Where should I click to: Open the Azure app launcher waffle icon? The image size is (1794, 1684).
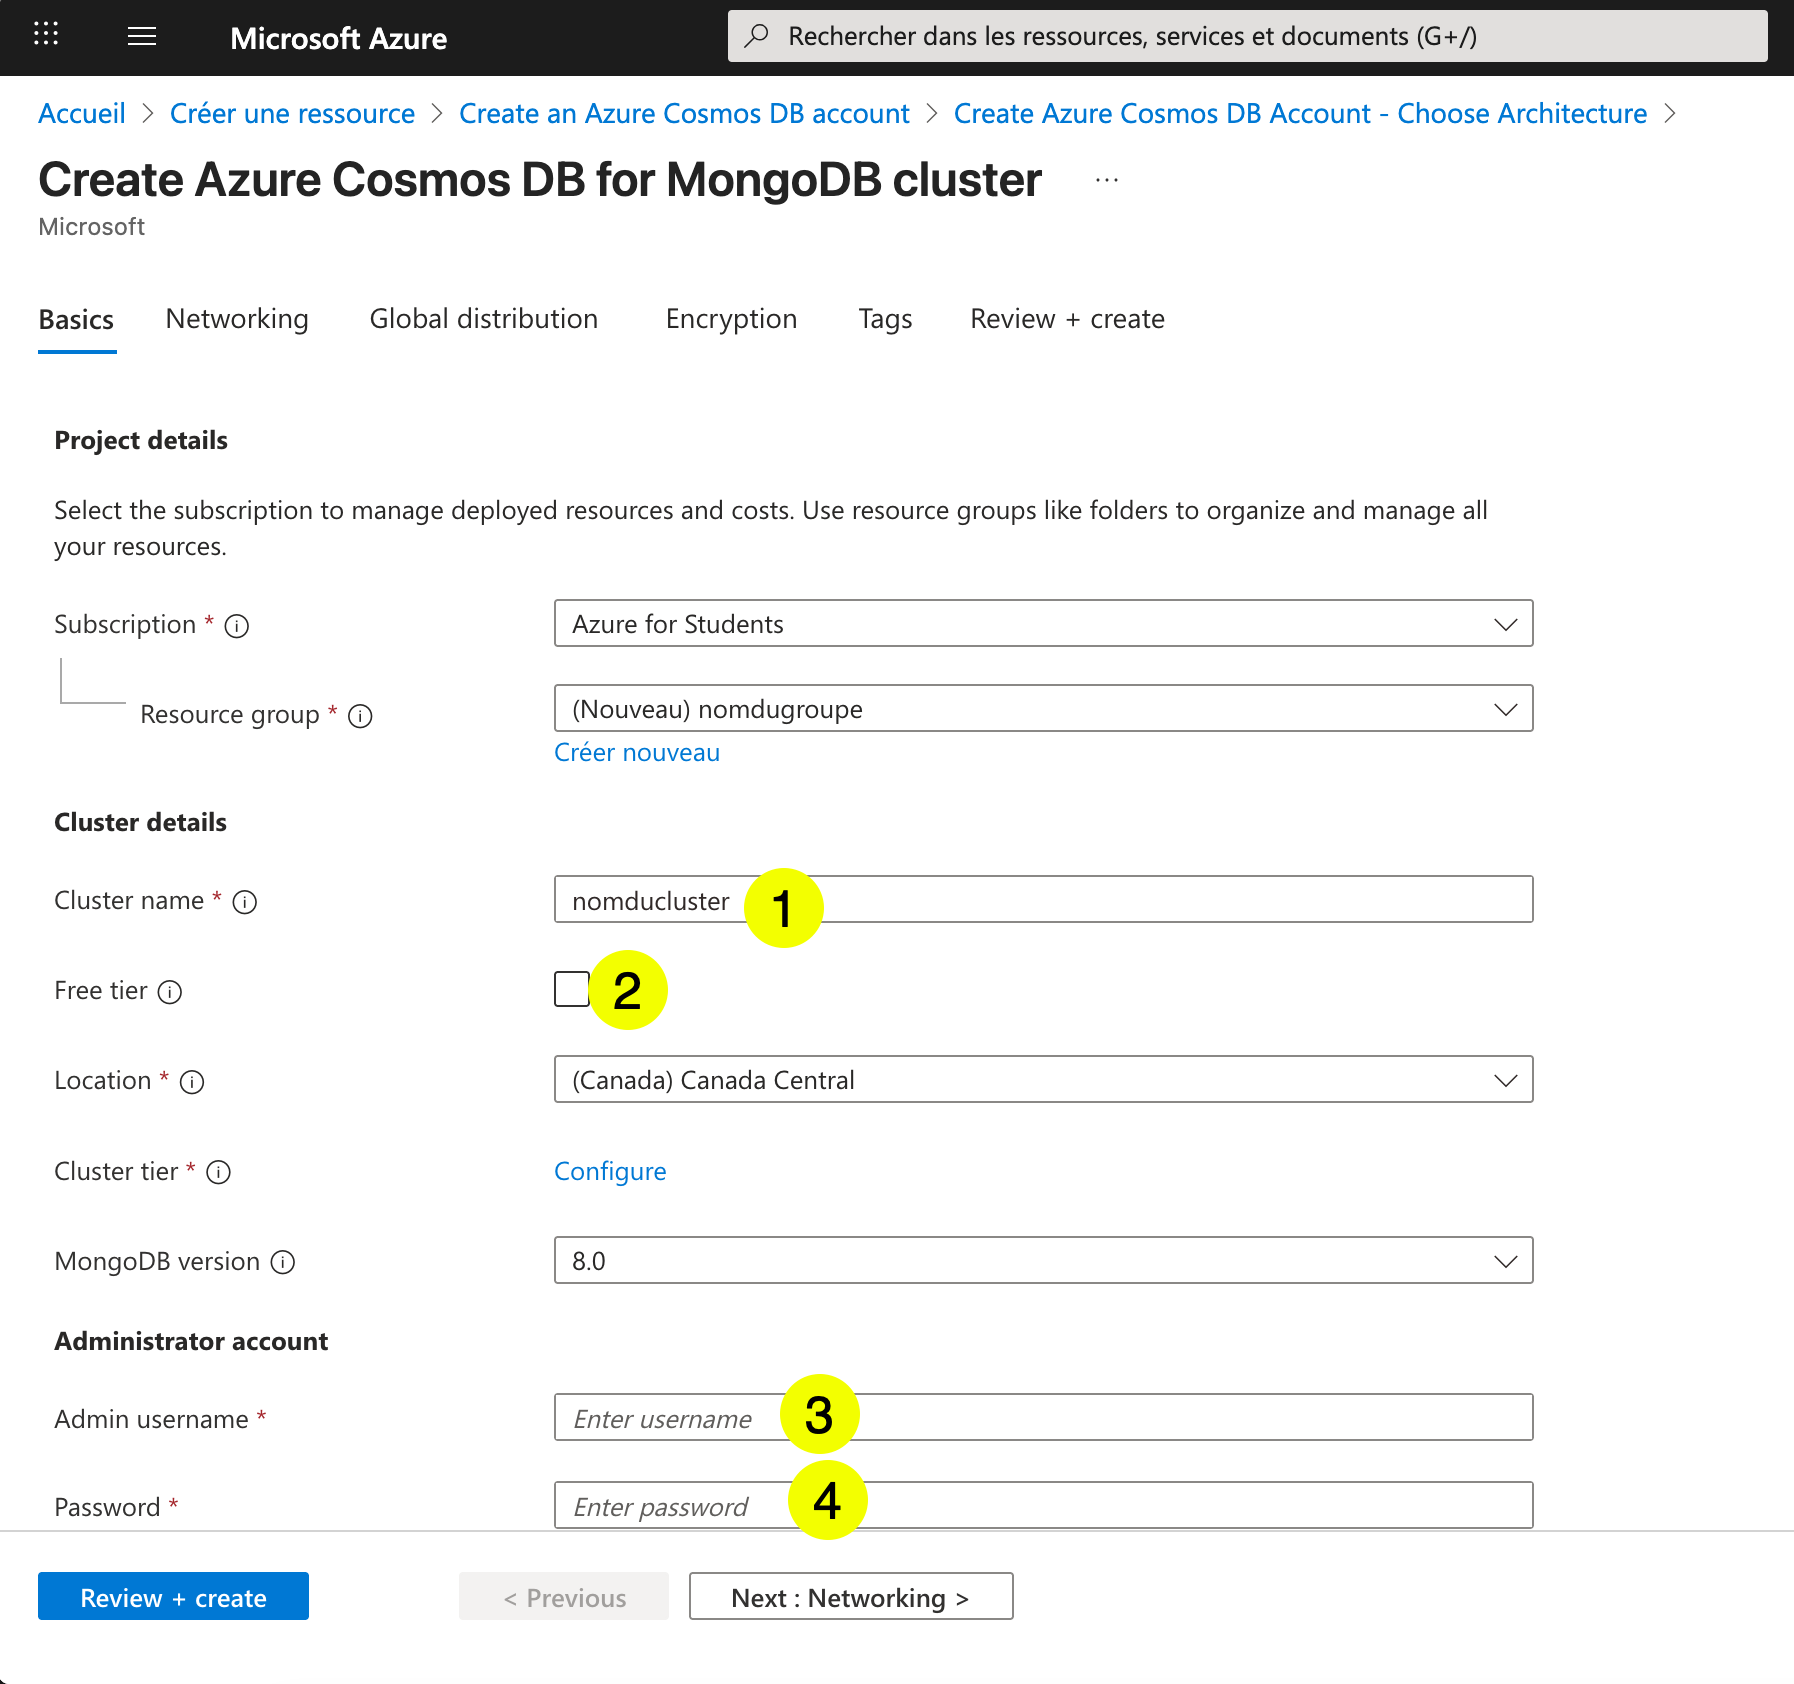[x=45, y=36]
